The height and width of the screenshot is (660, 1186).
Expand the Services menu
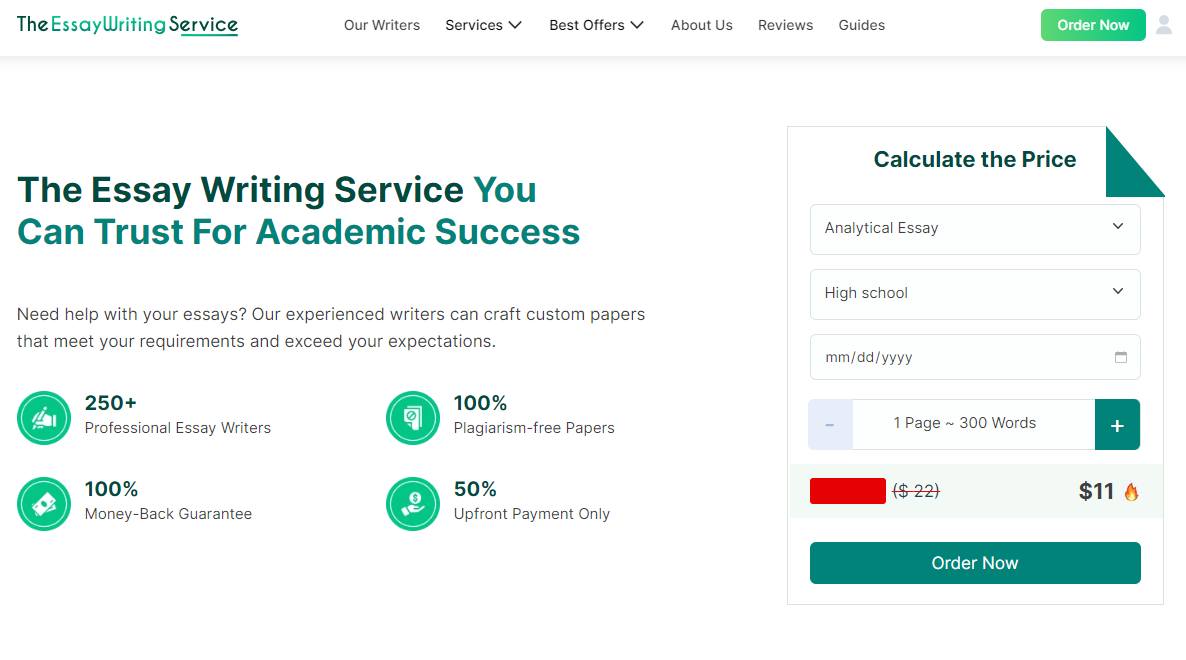[483, 25]
